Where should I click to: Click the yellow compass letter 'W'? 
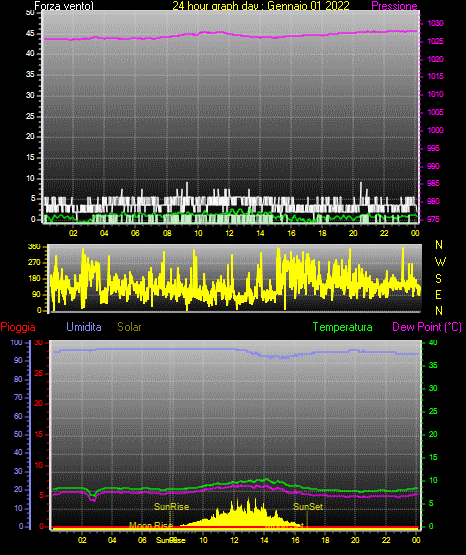point(440,262)
